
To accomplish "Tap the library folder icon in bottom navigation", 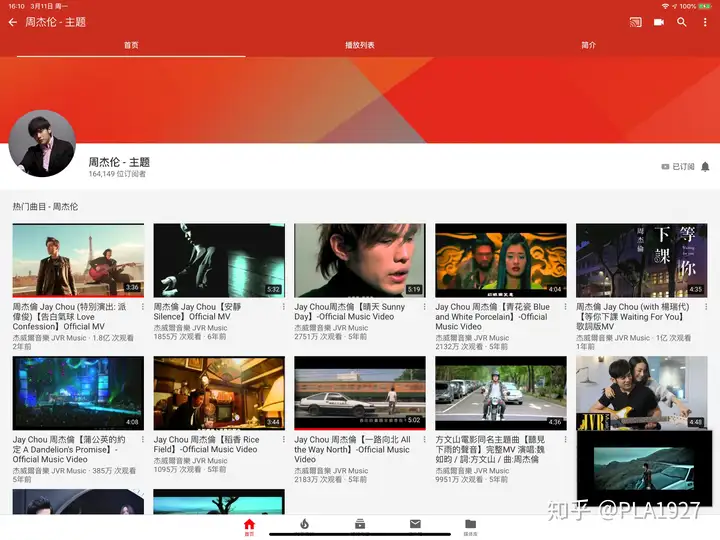I will pyautogui.click(x=471, y=524).
